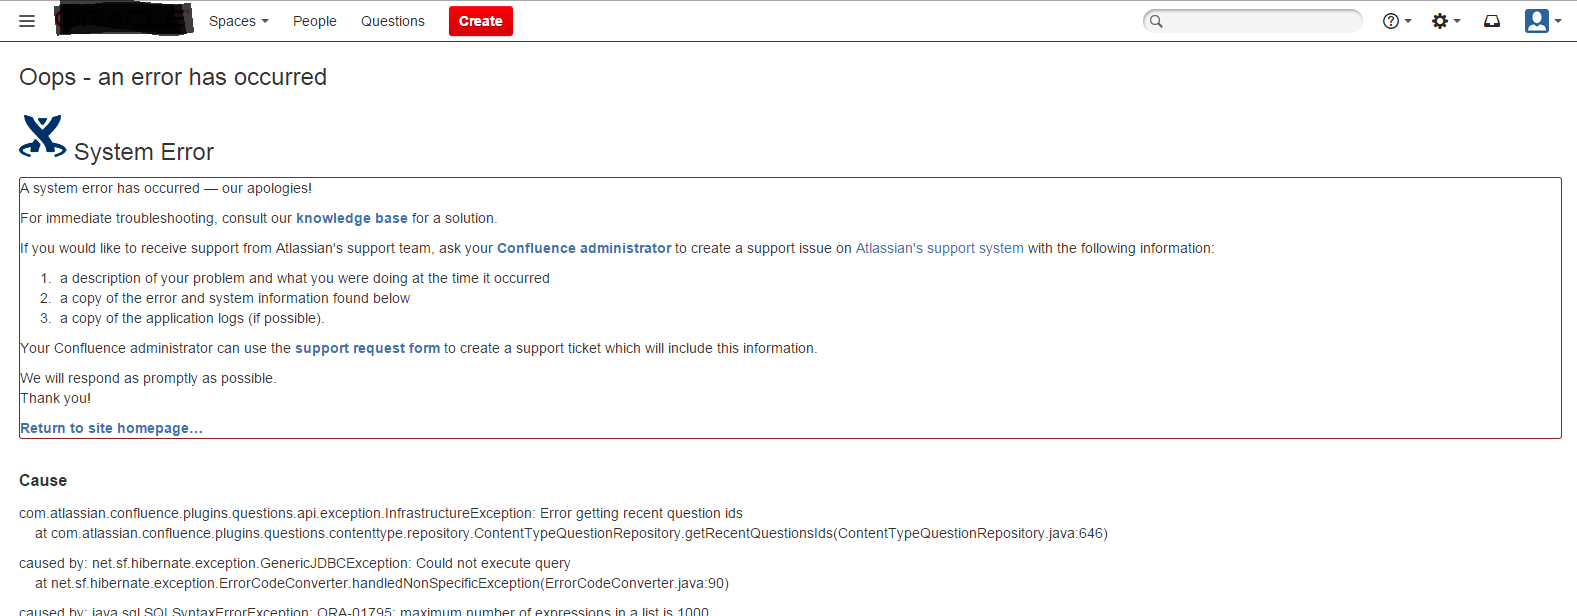Click the 'Thank you!' text
Viewport: 1577px width, 616px height.
(x=56, y=398)
